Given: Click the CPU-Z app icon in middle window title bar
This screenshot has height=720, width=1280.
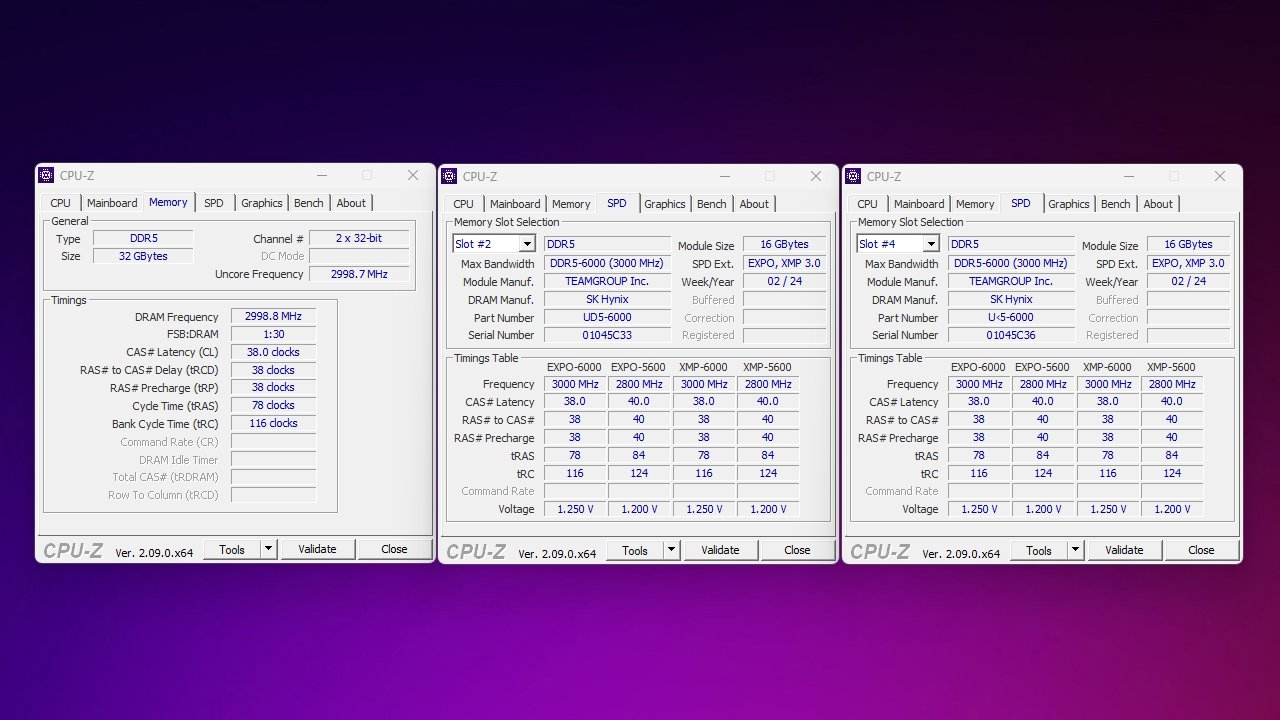Looking at the screenshot, I should pyautogui.click(x=449, y=176).
